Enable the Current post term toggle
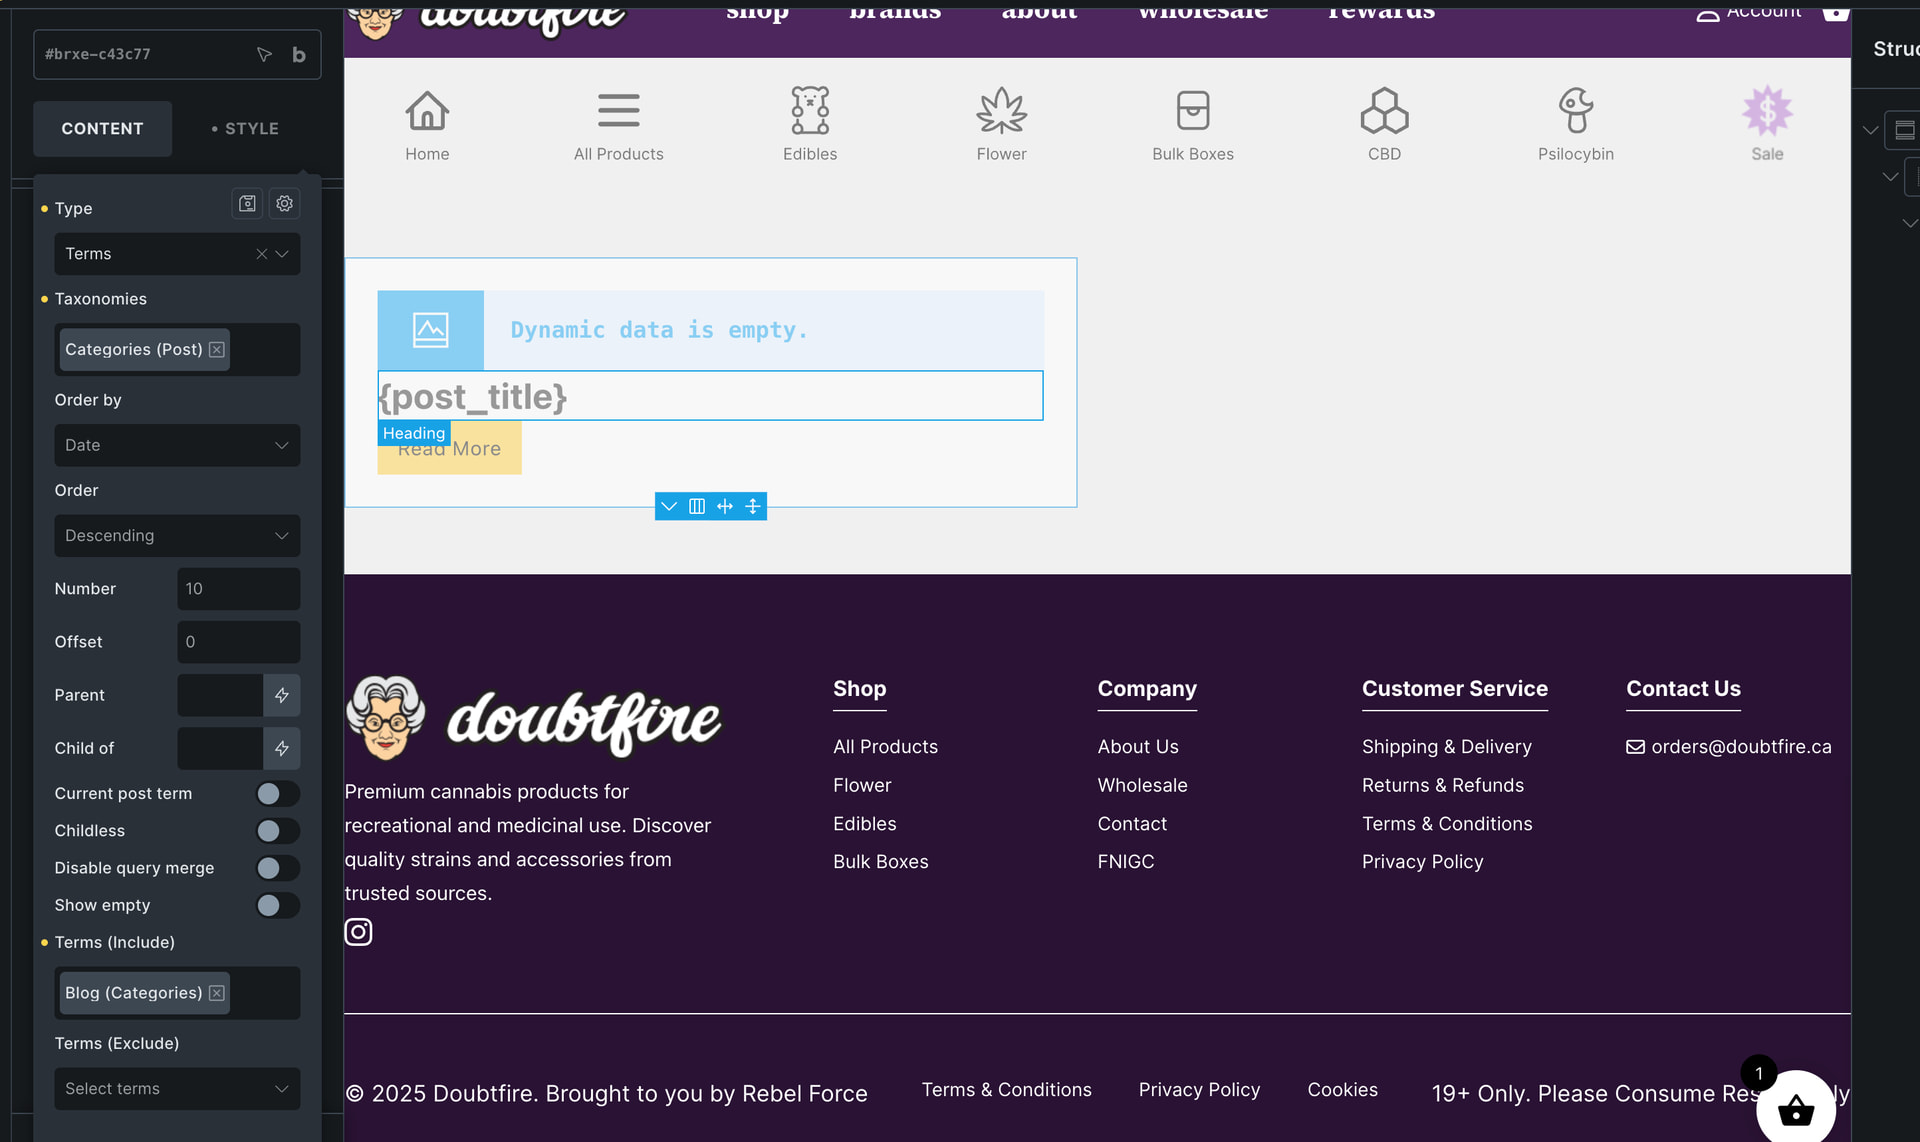This screenshot has height=1142, width=1920. click(277, 794)
